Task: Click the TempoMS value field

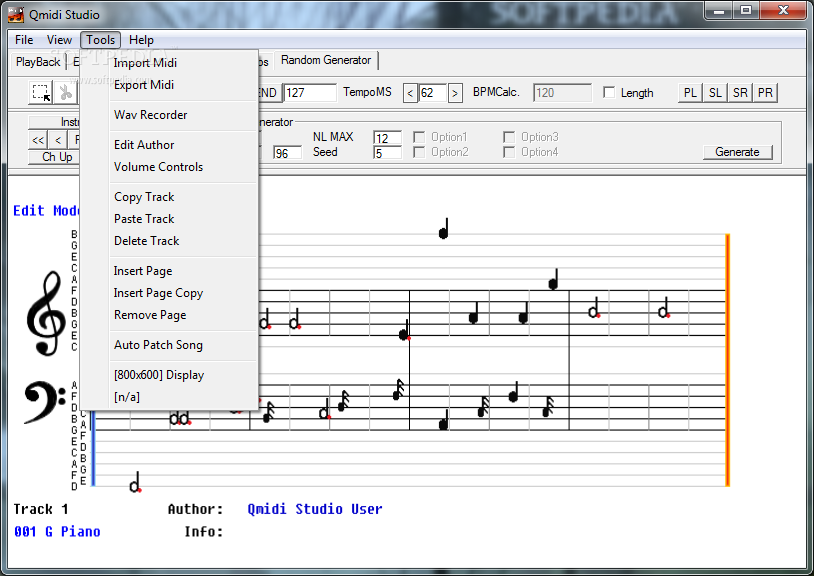Action: click(x=432, y=93)
